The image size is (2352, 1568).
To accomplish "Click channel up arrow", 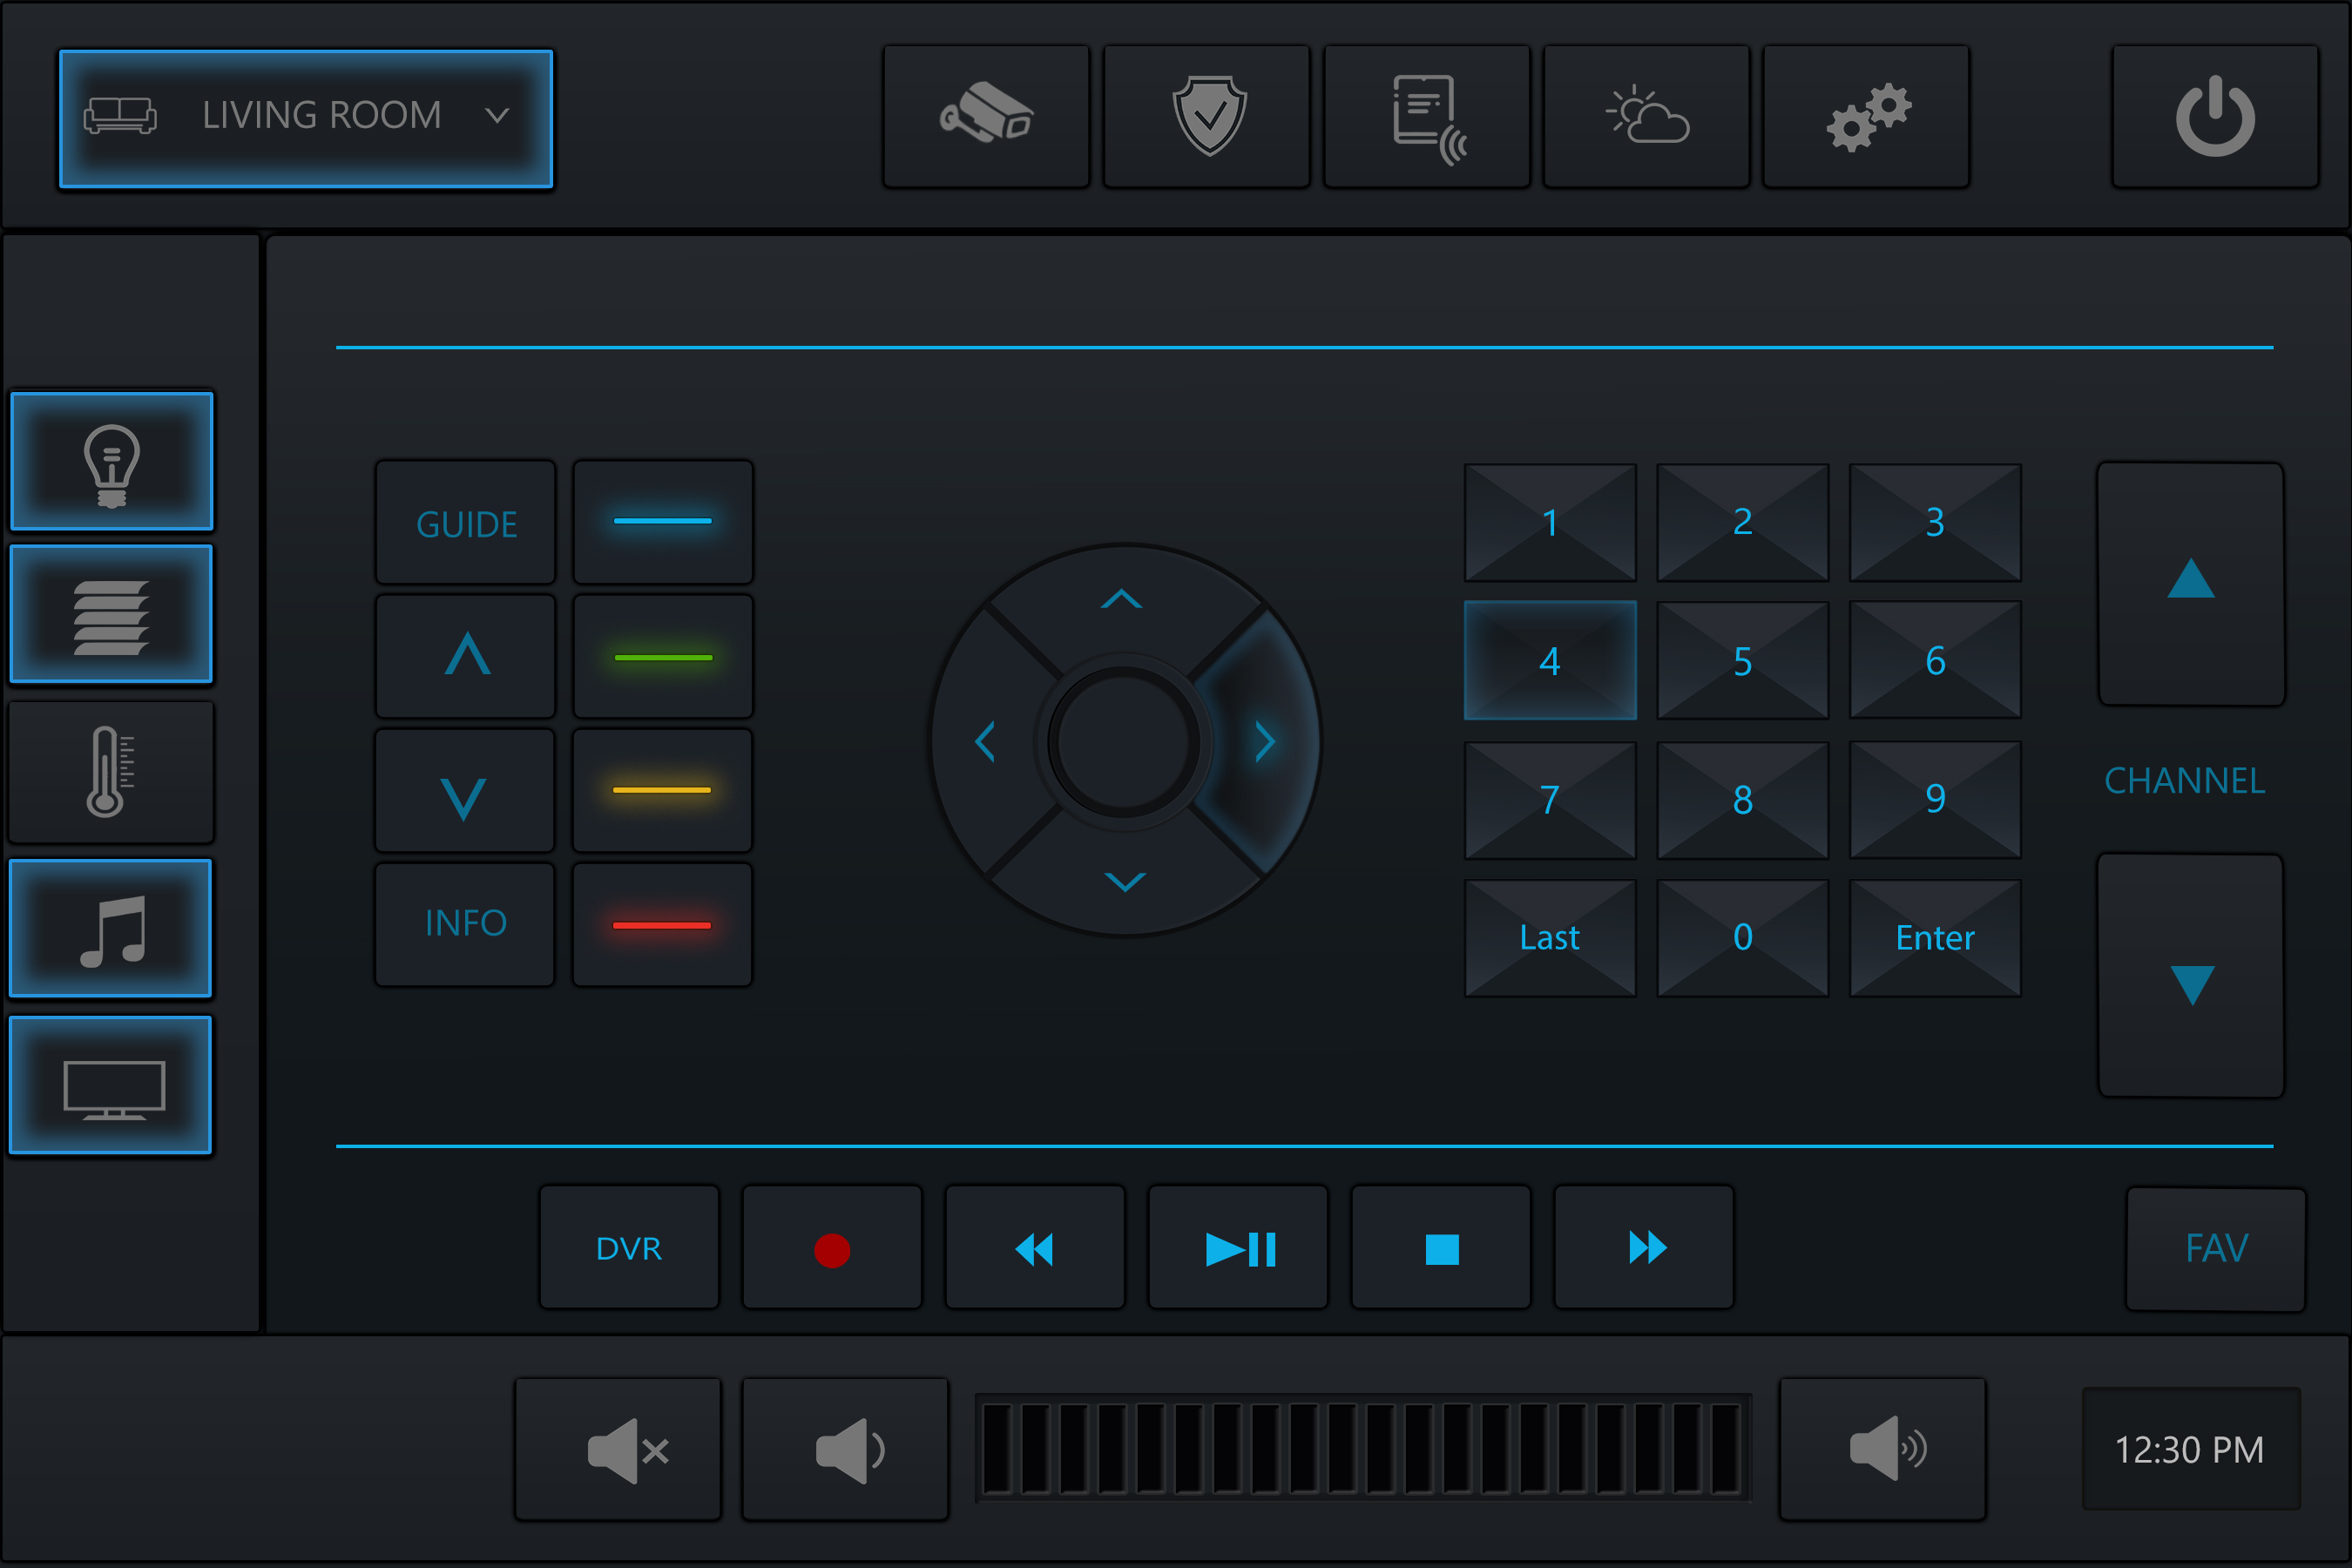I will click(x=2190, y=583).
